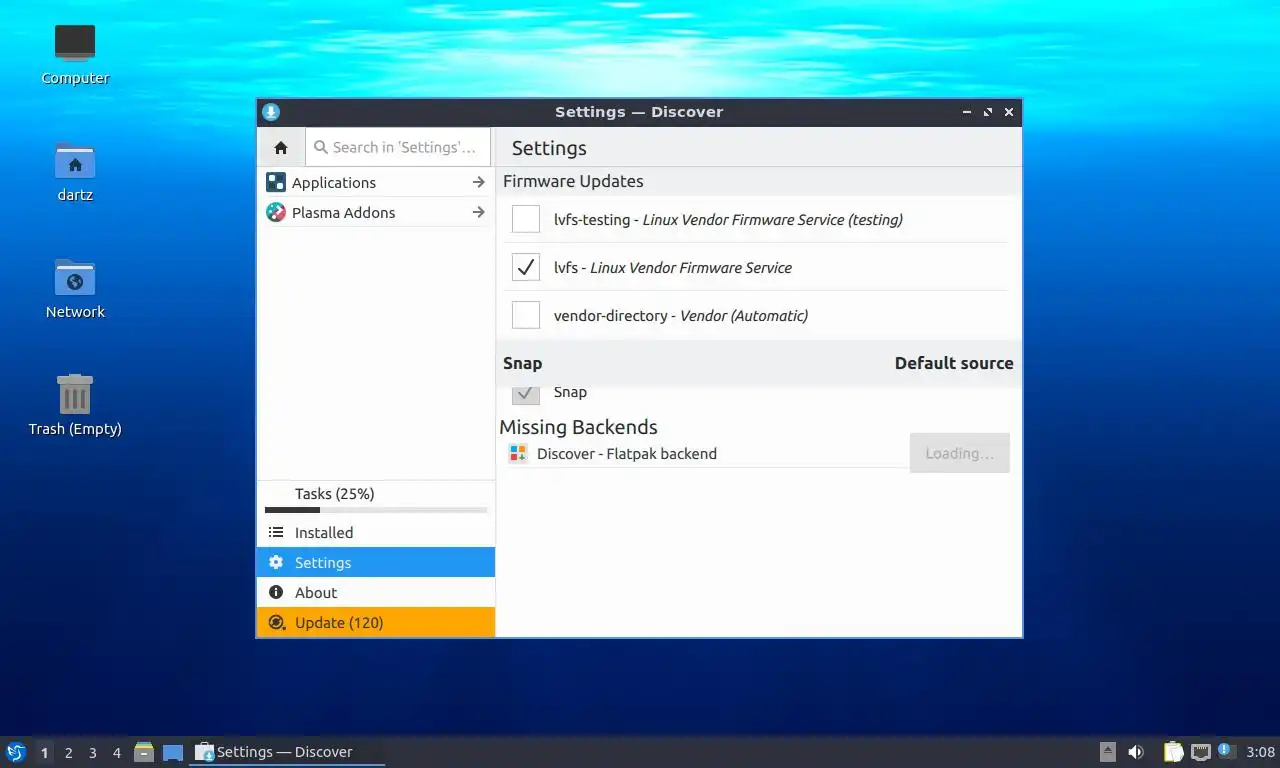
Task: Click the Snap Default source header
Action: pyautogui.click(x=758, y=363)
